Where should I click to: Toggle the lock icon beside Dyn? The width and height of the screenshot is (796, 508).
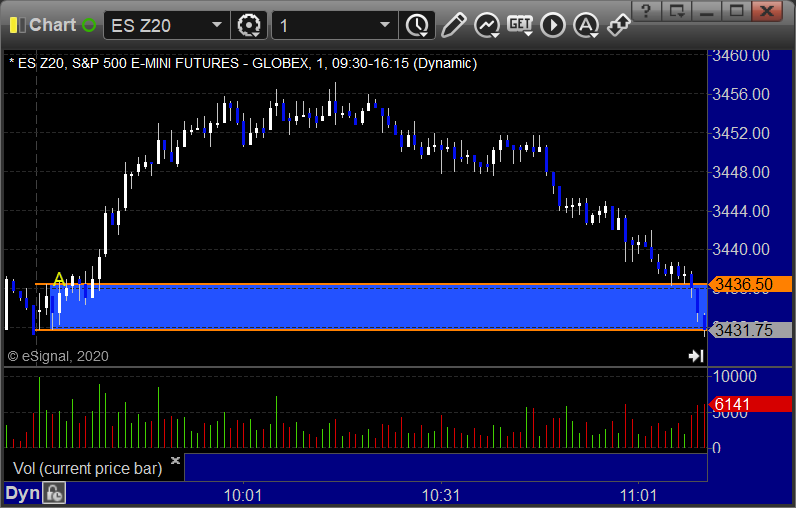(54, 493)
